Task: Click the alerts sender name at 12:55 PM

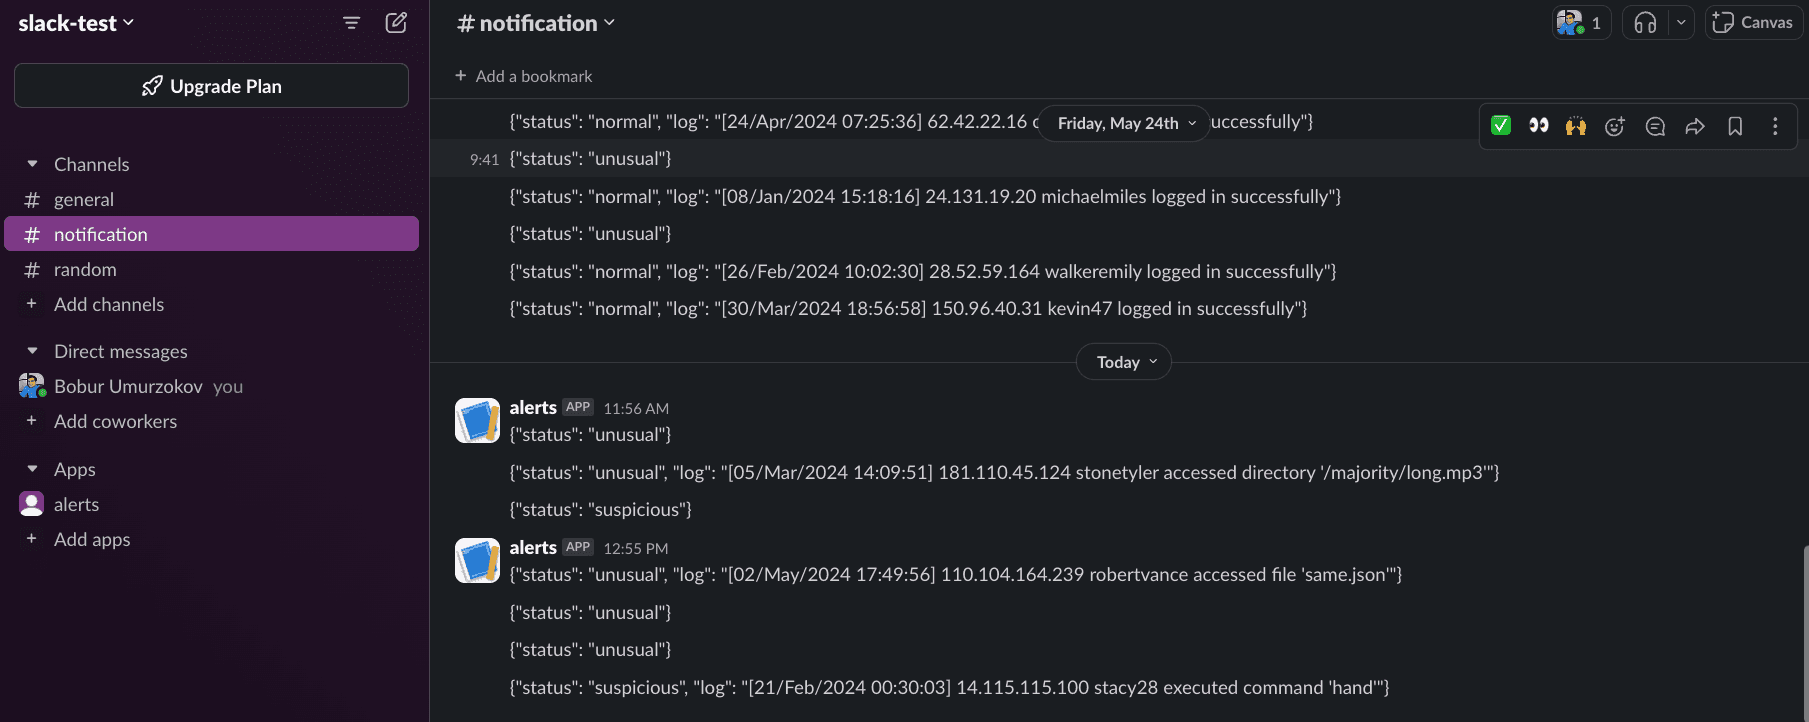Action: 533,547
